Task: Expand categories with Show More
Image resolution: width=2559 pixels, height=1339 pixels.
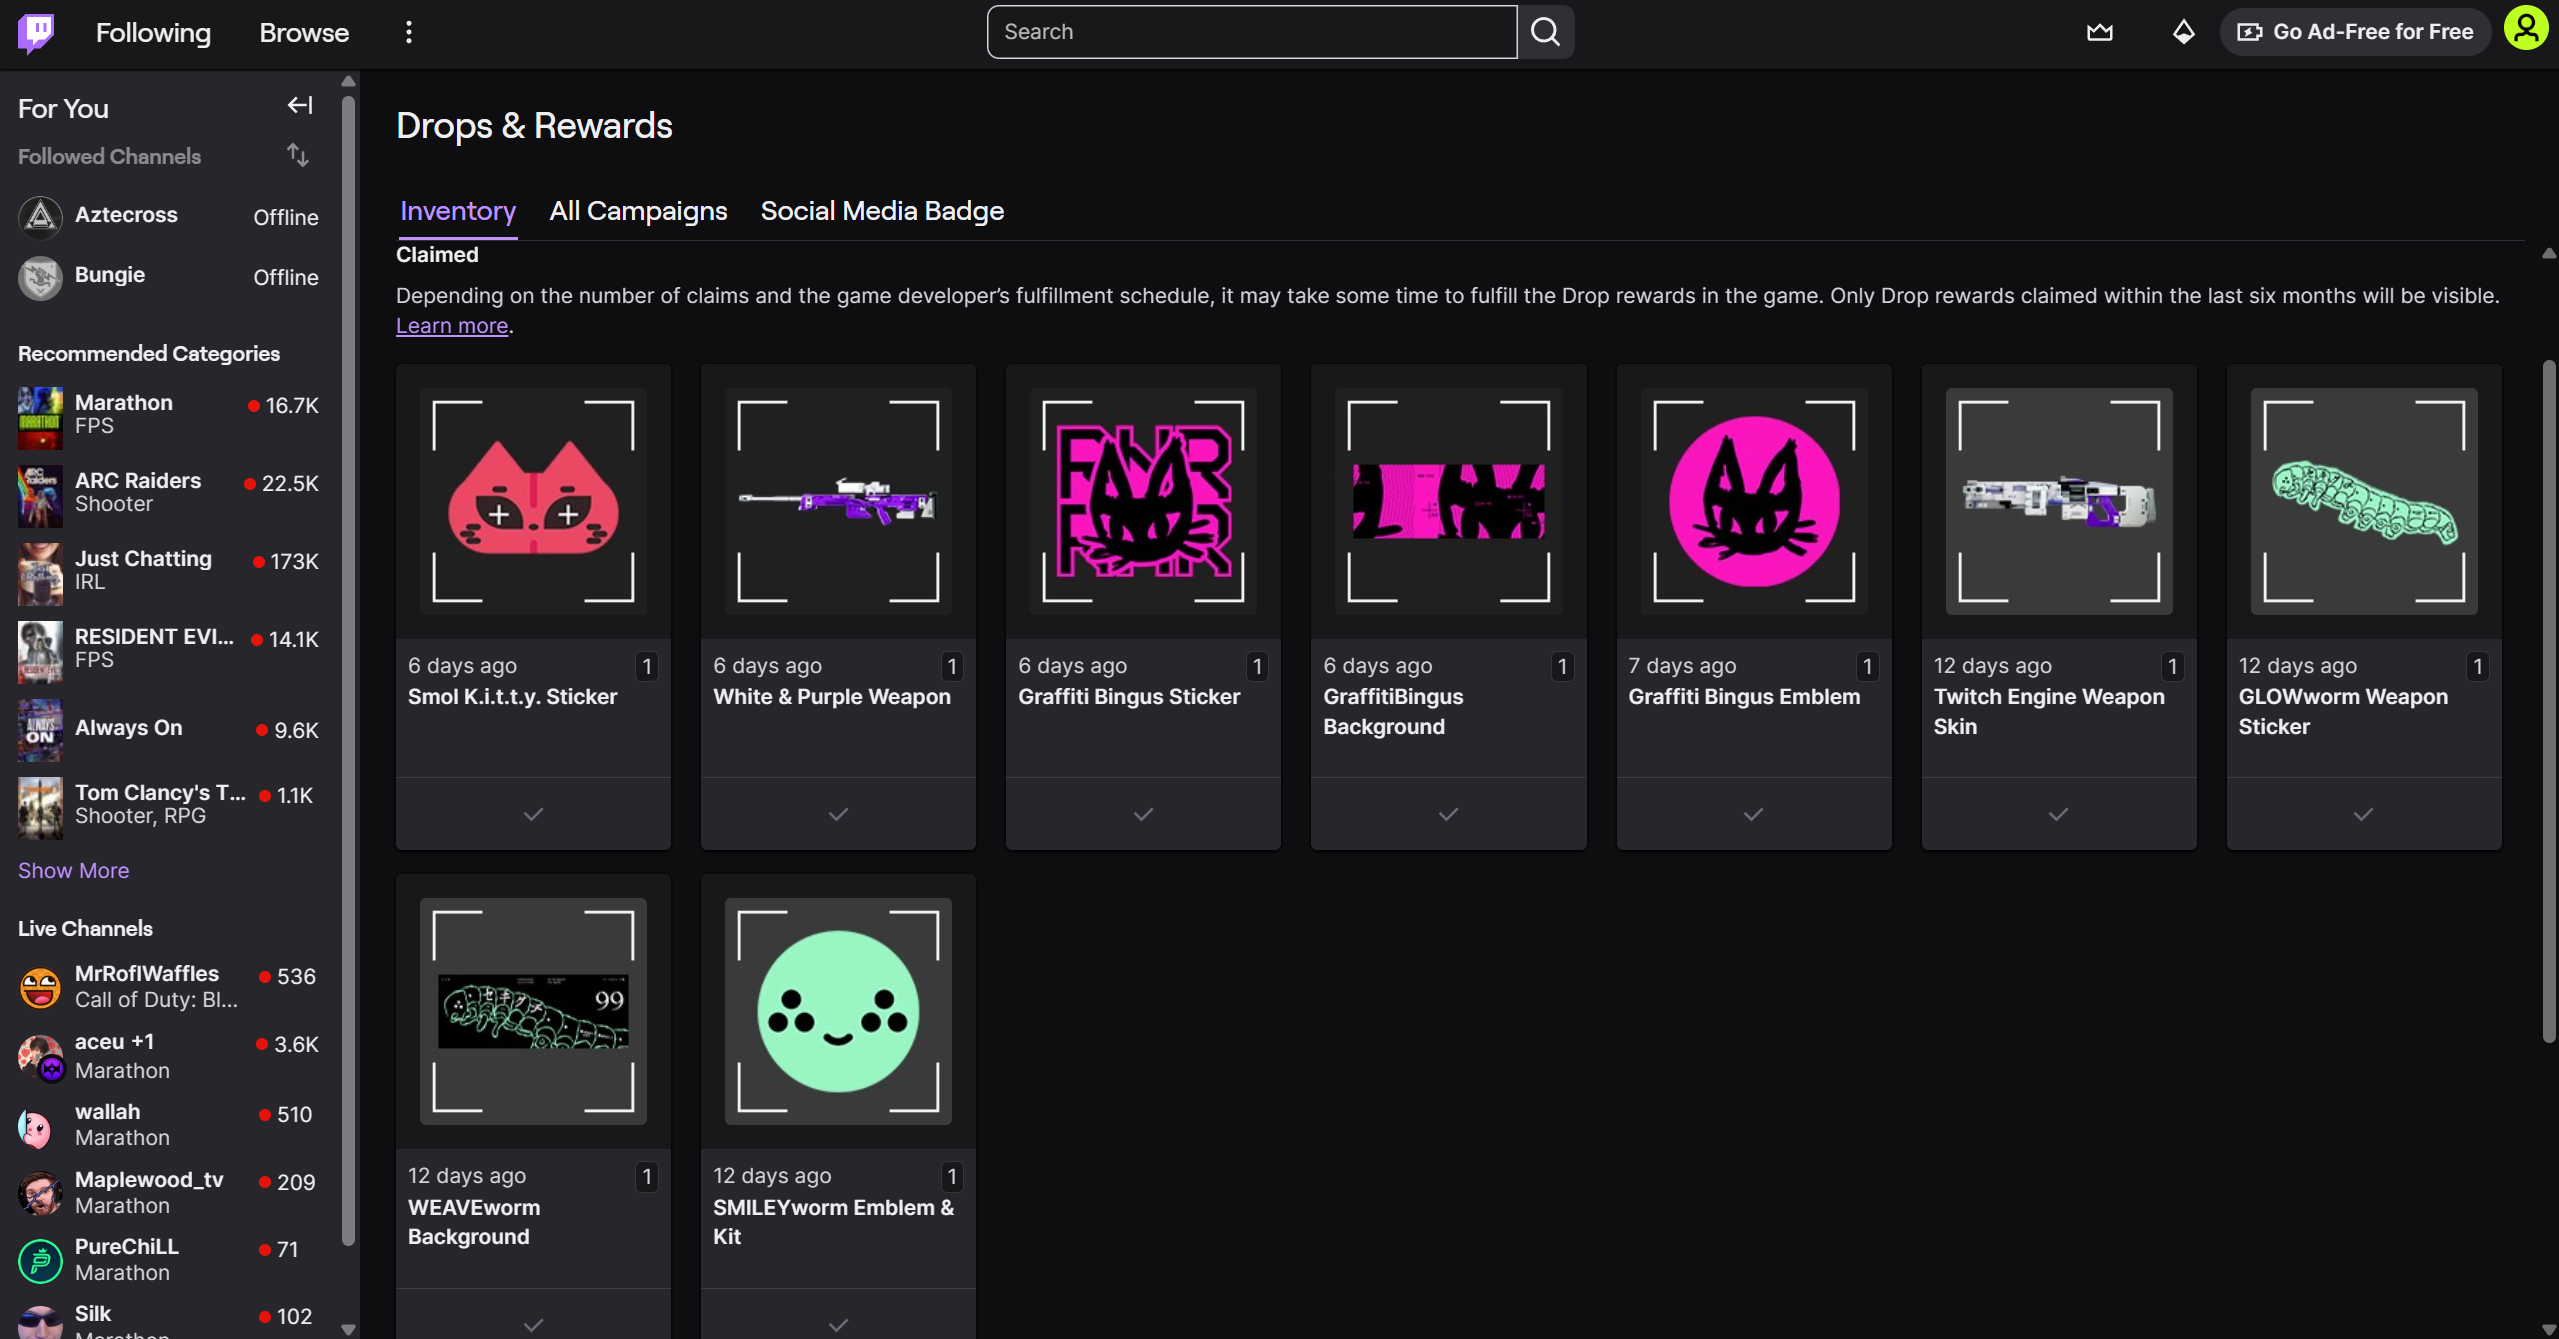Action: point(73,870)
